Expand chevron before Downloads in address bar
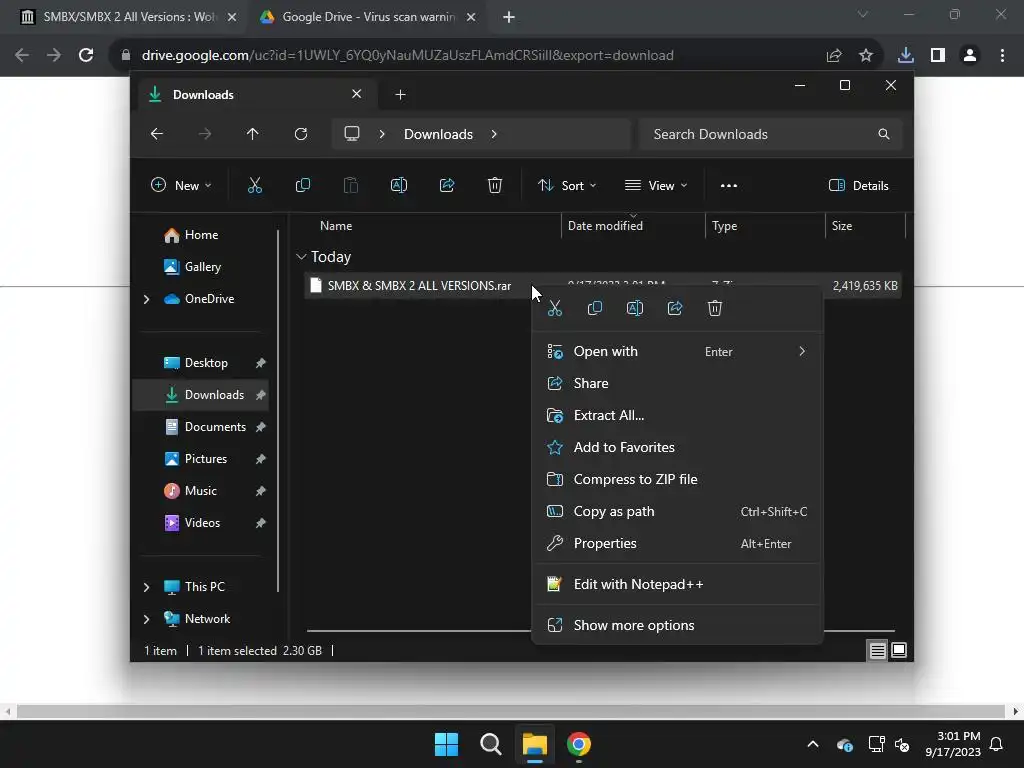 [x=382, y=134]
